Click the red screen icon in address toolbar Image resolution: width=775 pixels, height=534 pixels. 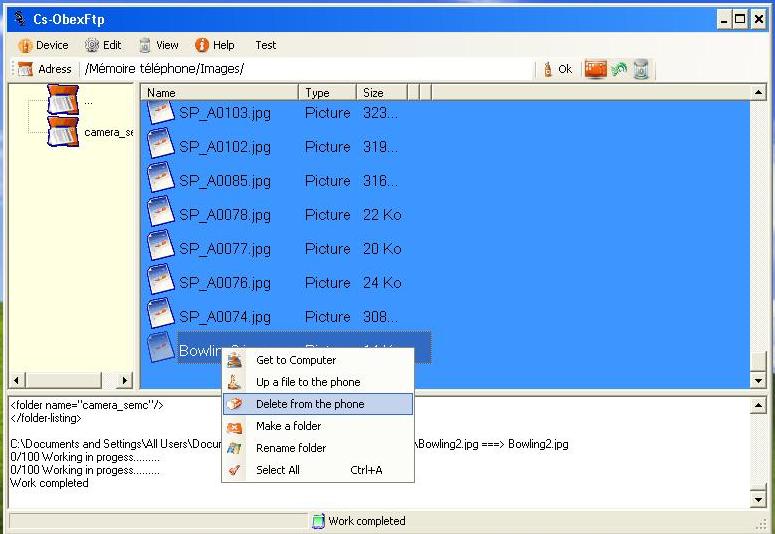[596, 69]
